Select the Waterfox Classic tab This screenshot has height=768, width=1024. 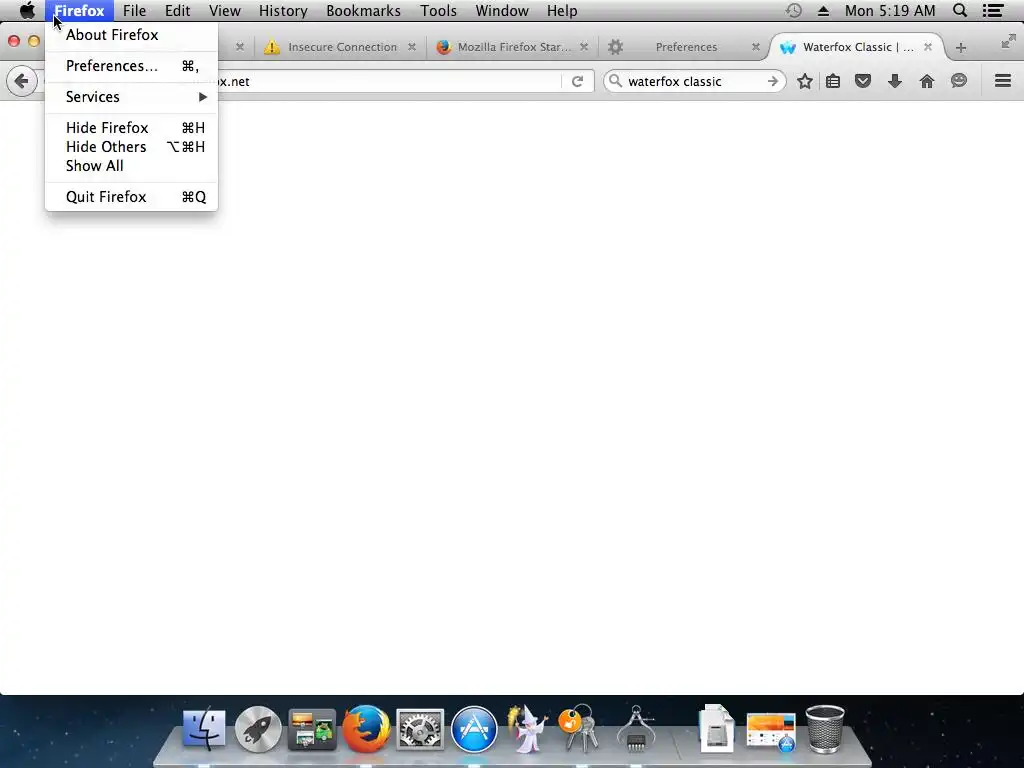[x=857, y=47]
